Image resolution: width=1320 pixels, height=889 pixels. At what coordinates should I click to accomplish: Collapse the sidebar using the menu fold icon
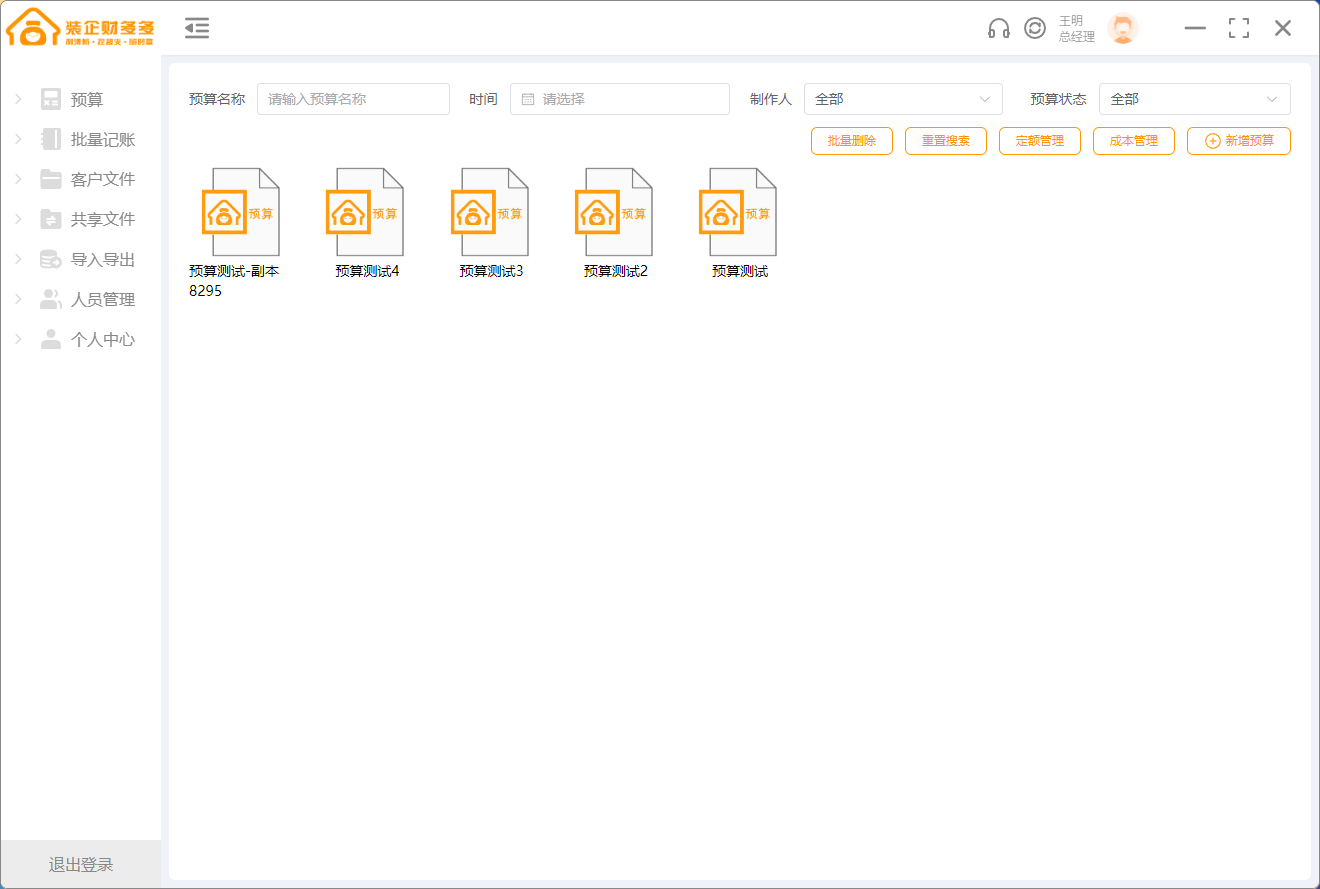(x=197, y=28)
